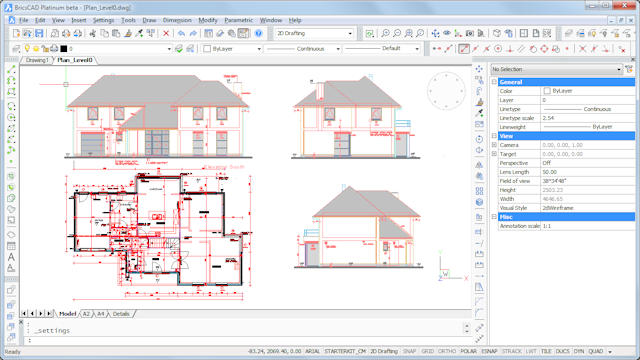Click the red Delete X icon
The width and height of the screenshot is (640, 360).
[x=166, y=33]
